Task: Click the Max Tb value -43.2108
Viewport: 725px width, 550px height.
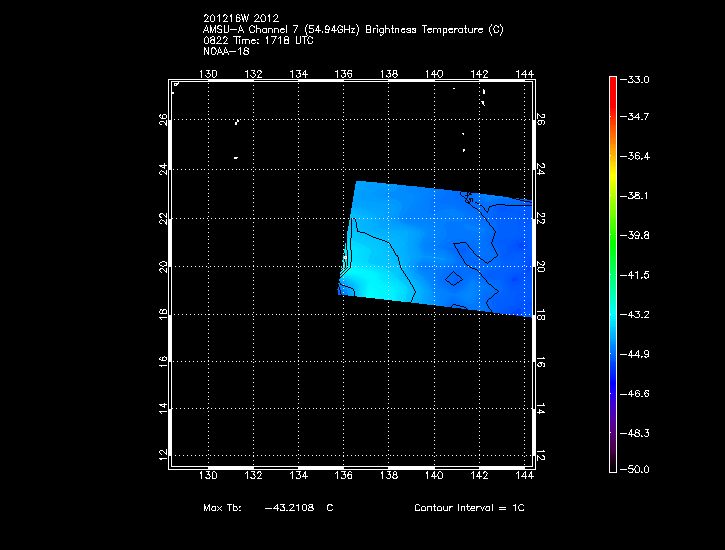Action: pyautogui.click(x=290, y=508)
